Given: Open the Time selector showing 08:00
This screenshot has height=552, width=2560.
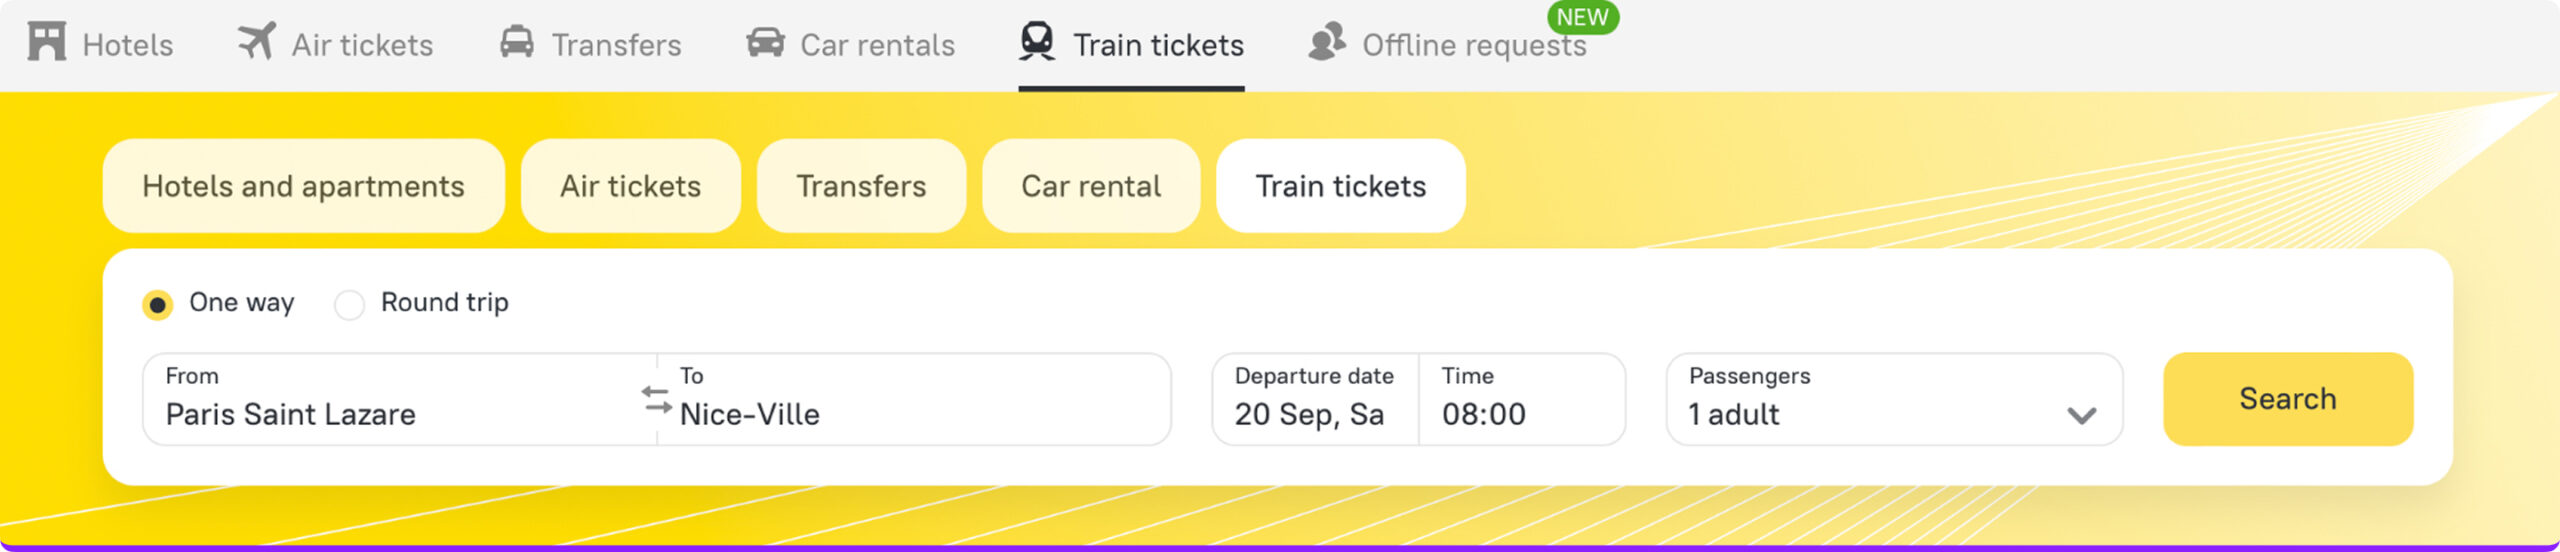Looking at the screenshot, I should [1520, 399].
